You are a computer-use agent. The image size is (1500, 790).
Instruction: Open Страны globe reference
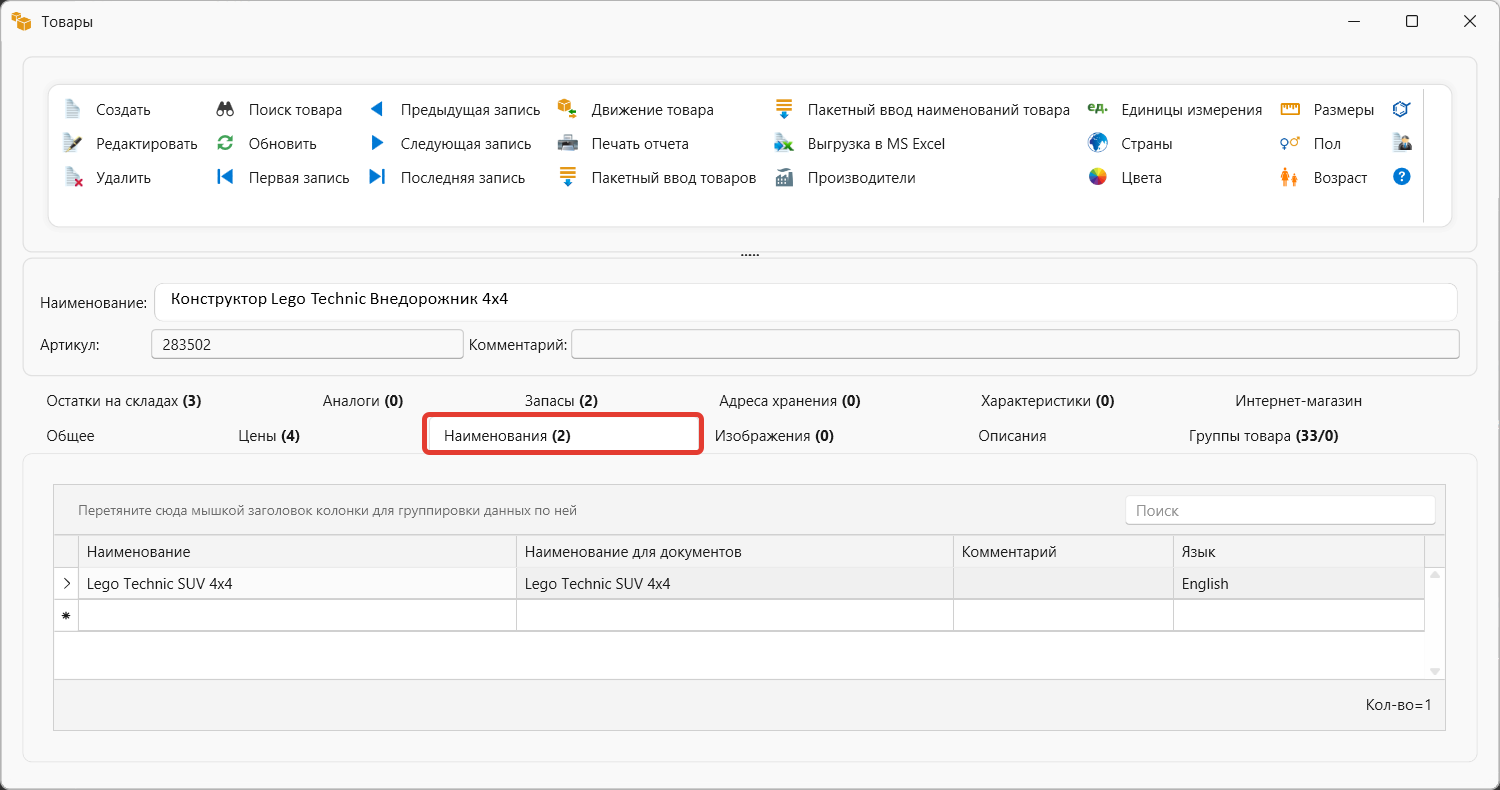(x=1098, y=143)
